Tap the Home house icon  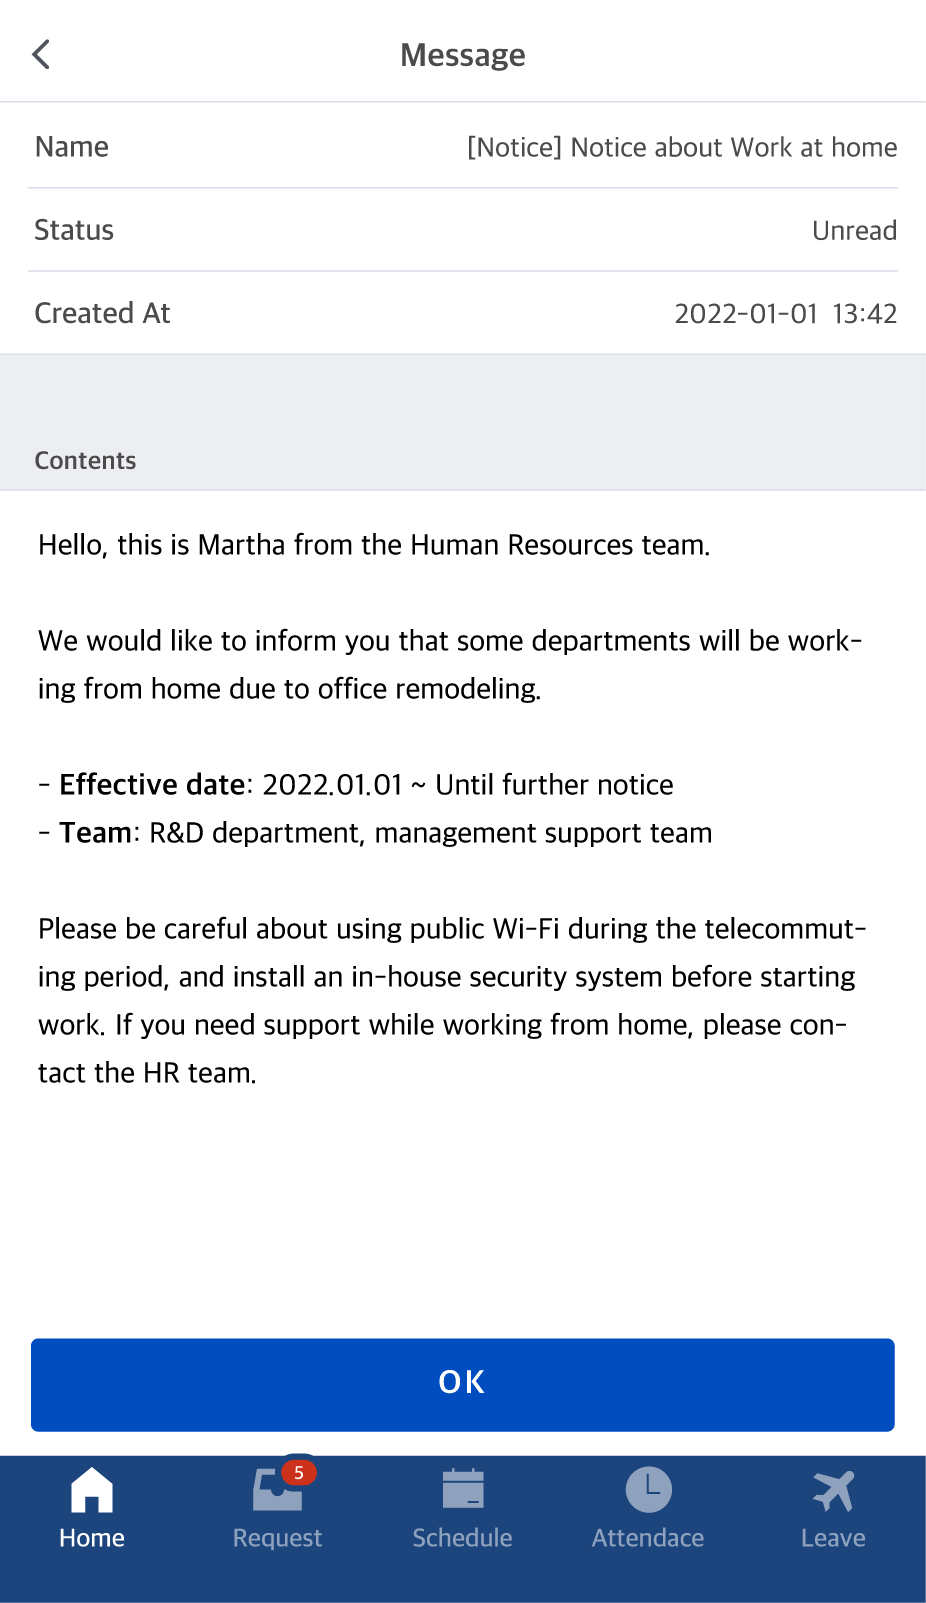tap(92, 1490)
